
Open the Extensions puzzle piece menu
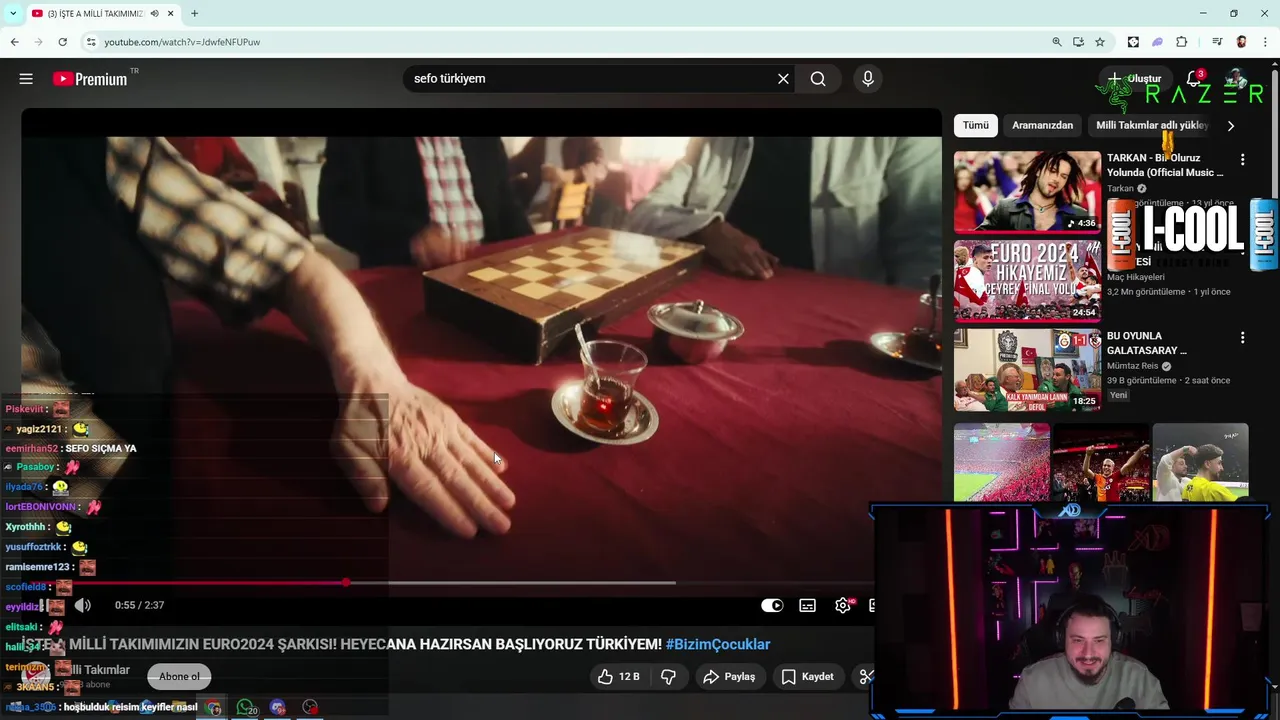click(x=1181, y=42)
